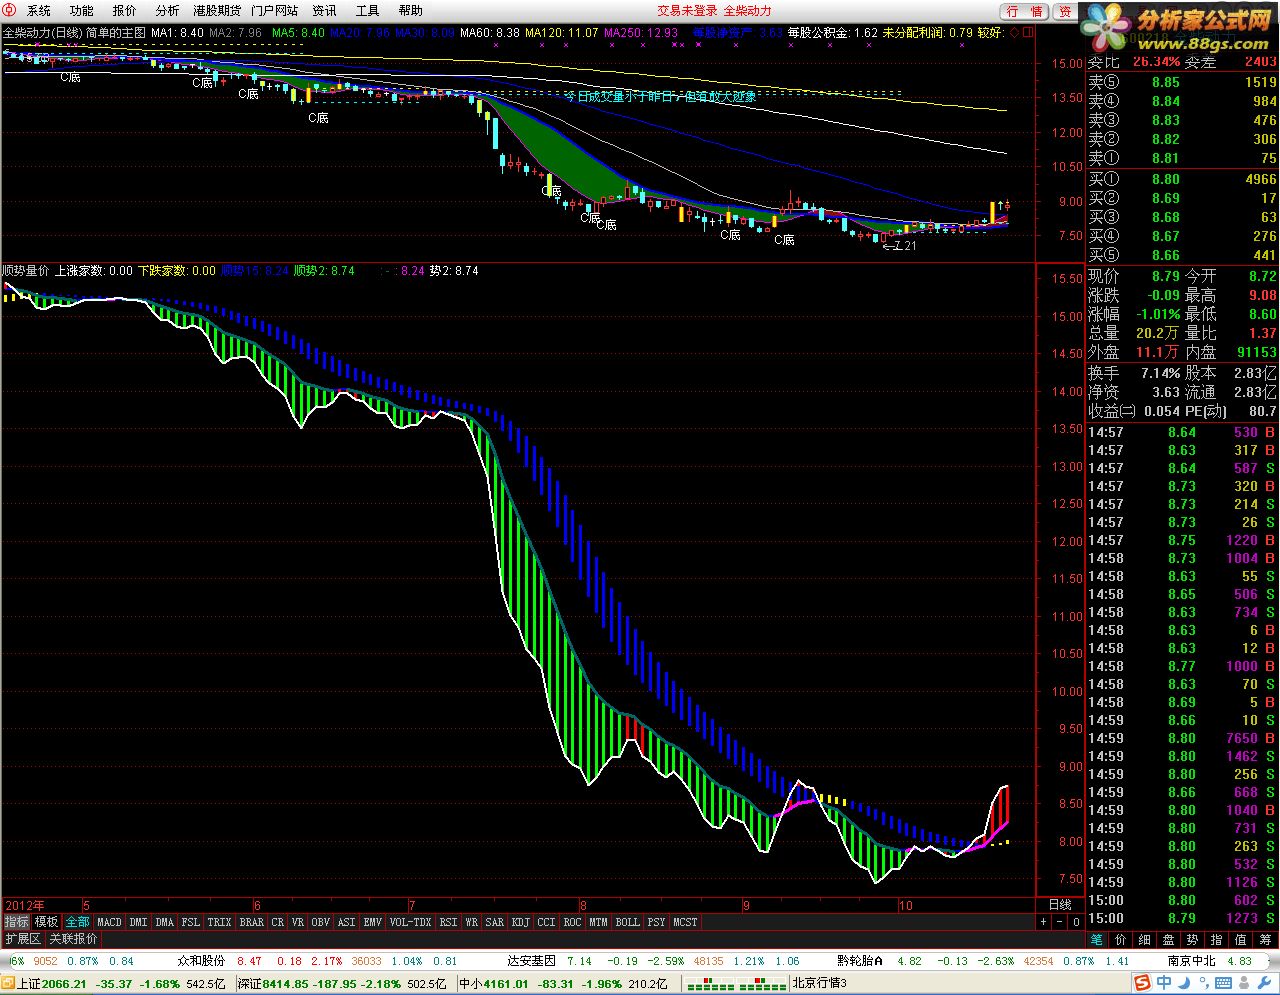Viewport: 1280px width, 995px height.
Task: Switch the indicator to CCI
Action: coord(547,922)
